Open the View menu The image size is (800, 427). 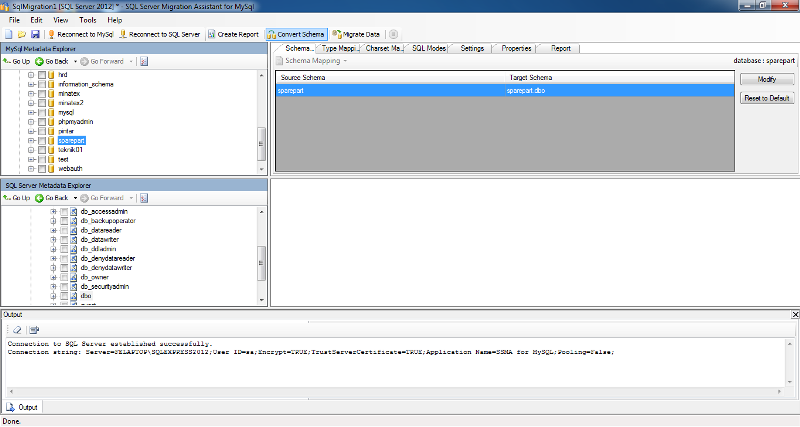pos(61,20)
